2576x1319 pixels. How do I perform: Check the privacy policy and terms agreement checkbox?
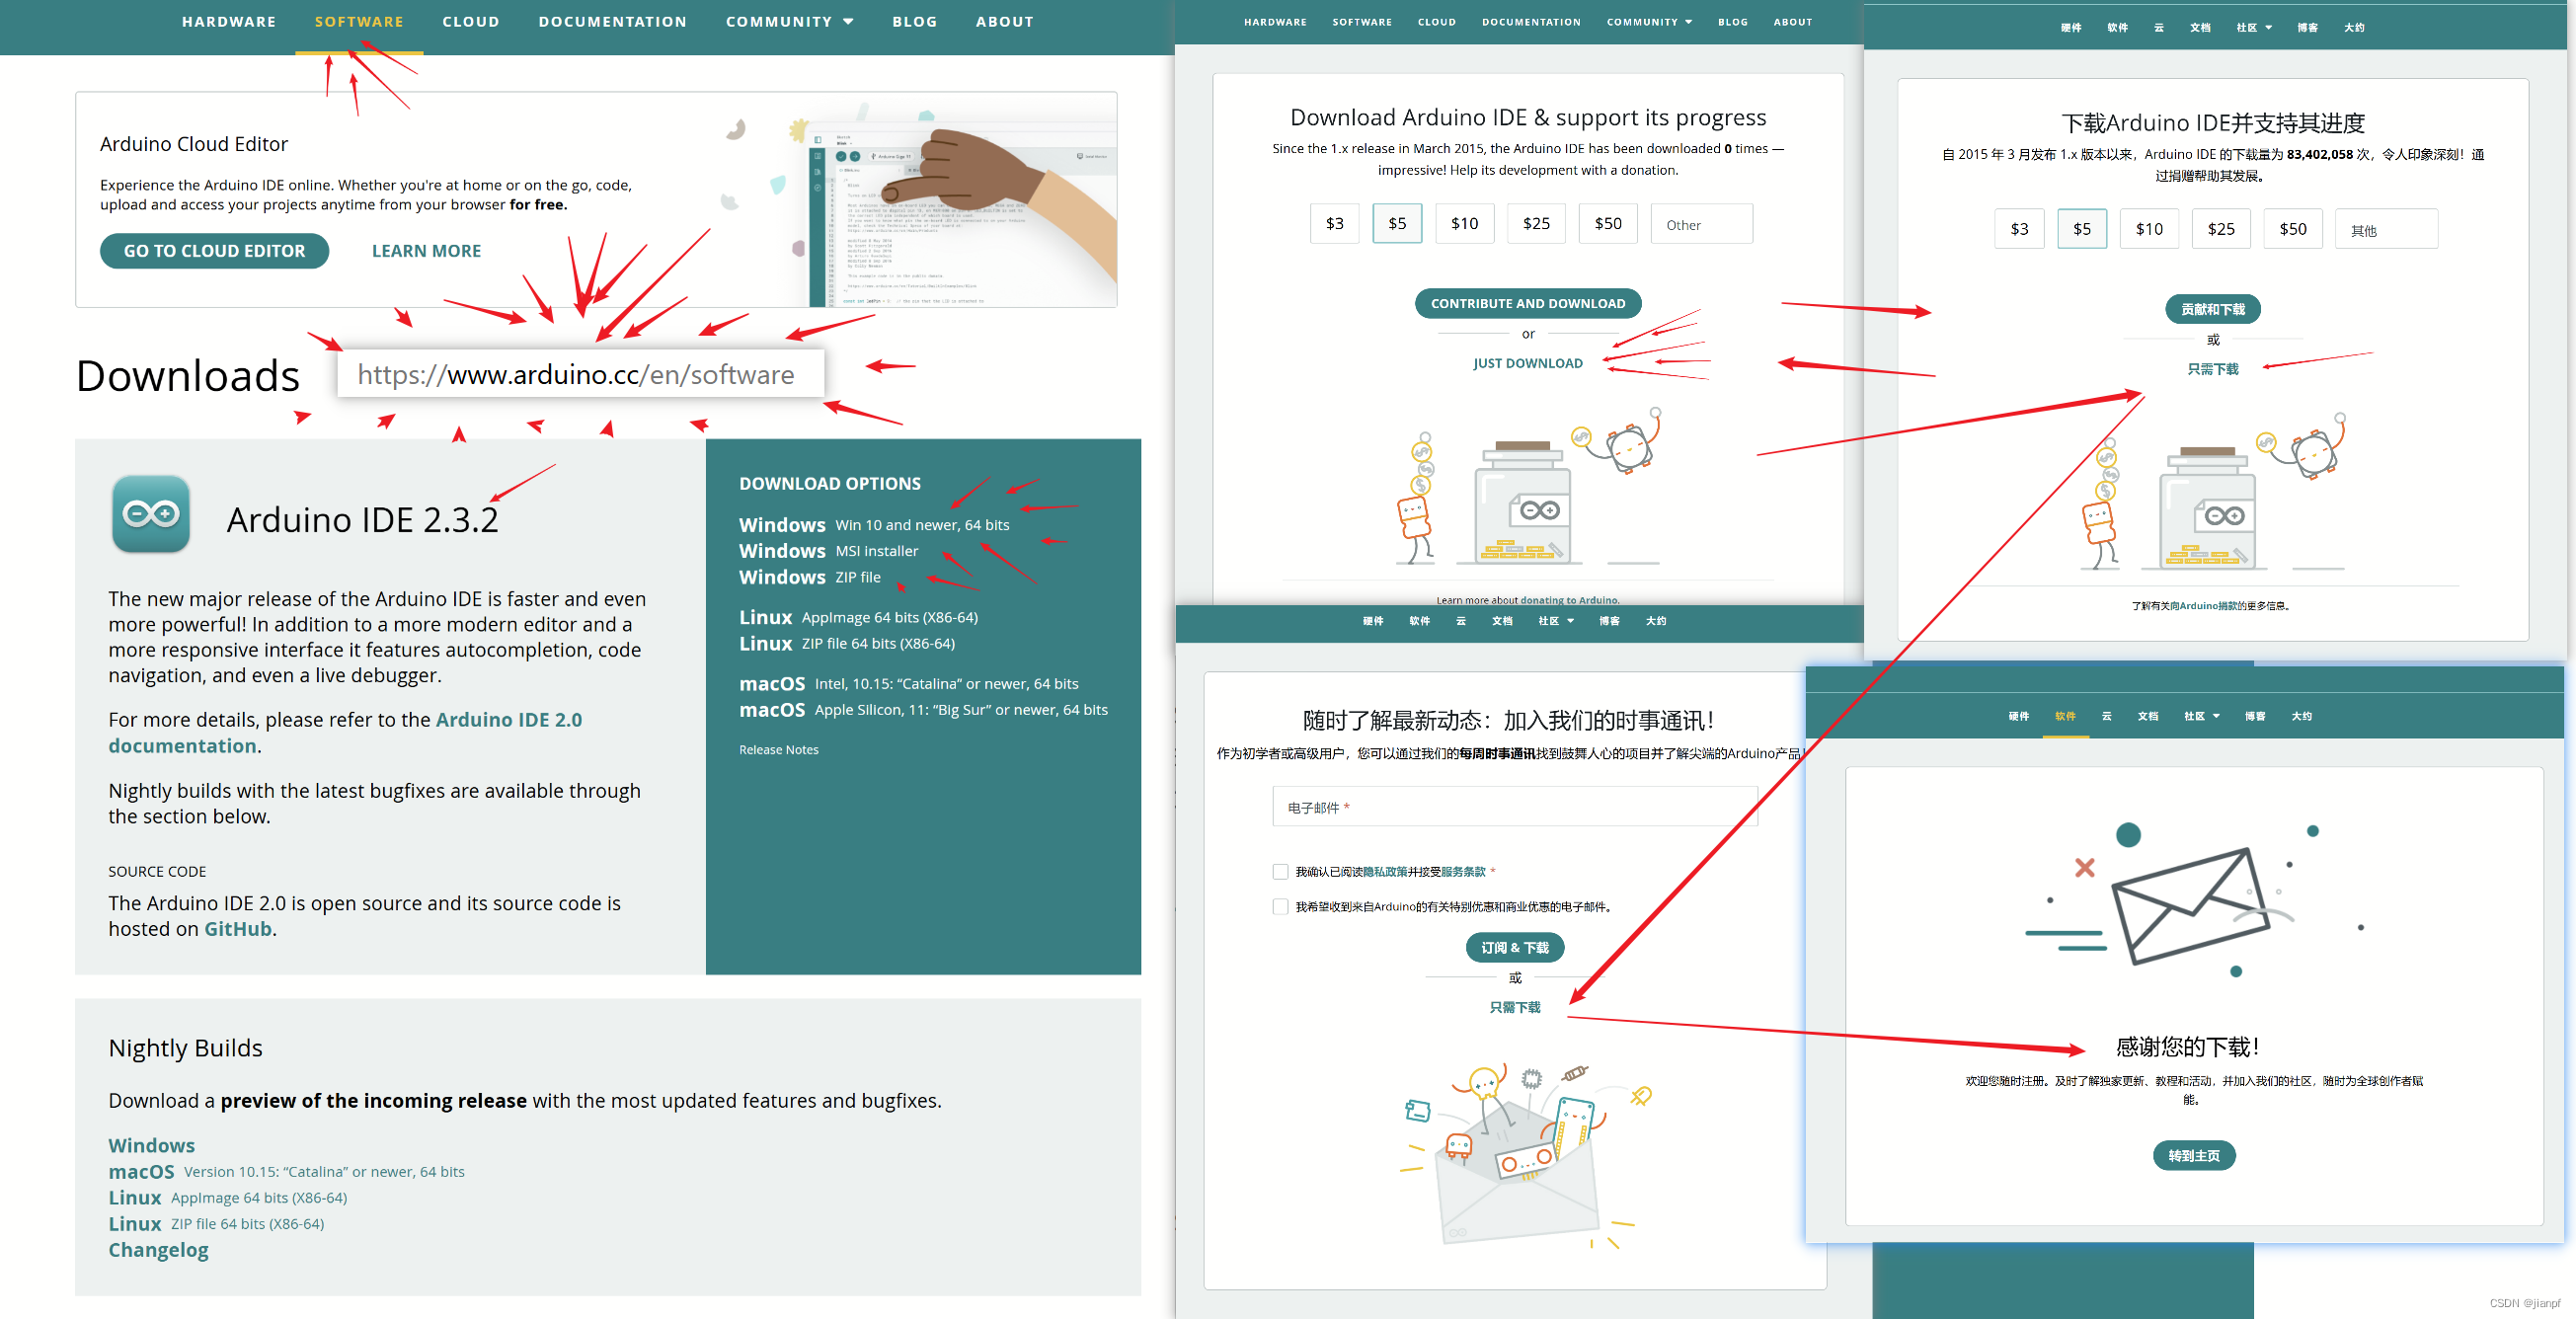click(x=1280, y=872)
